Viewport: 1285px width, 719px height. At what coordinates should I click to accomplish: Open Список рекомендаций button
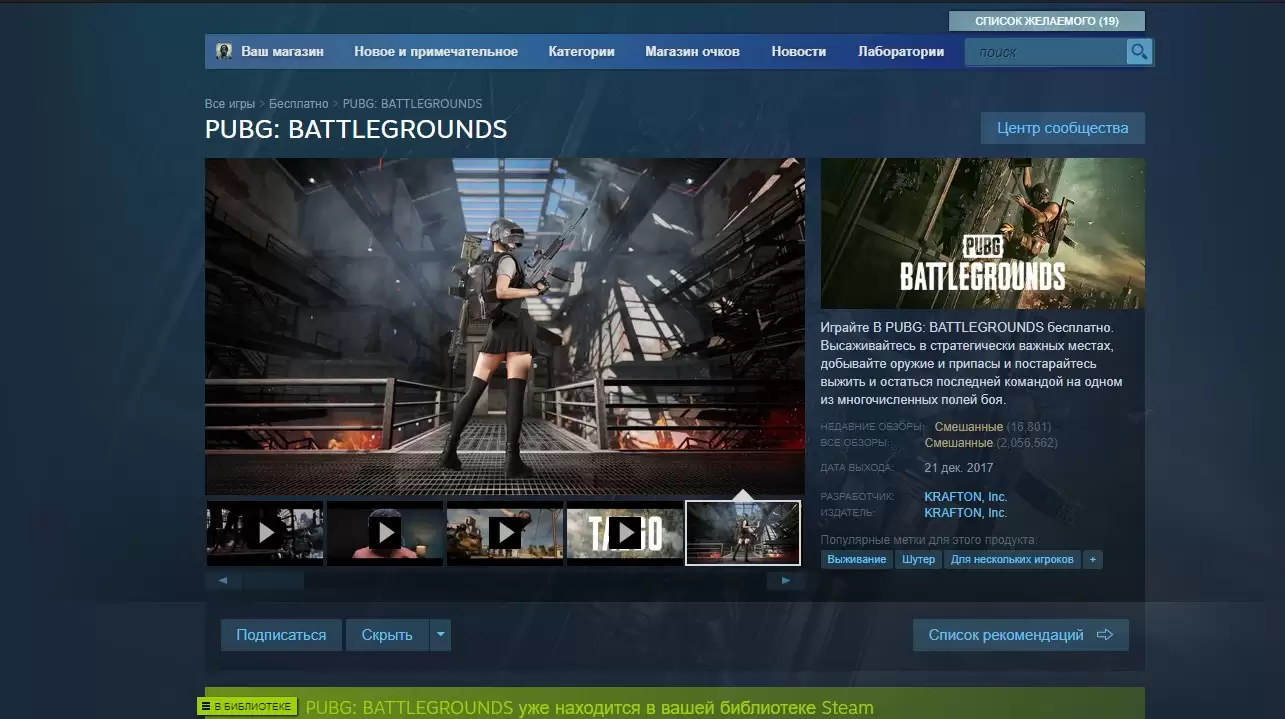coord(1021,635)
